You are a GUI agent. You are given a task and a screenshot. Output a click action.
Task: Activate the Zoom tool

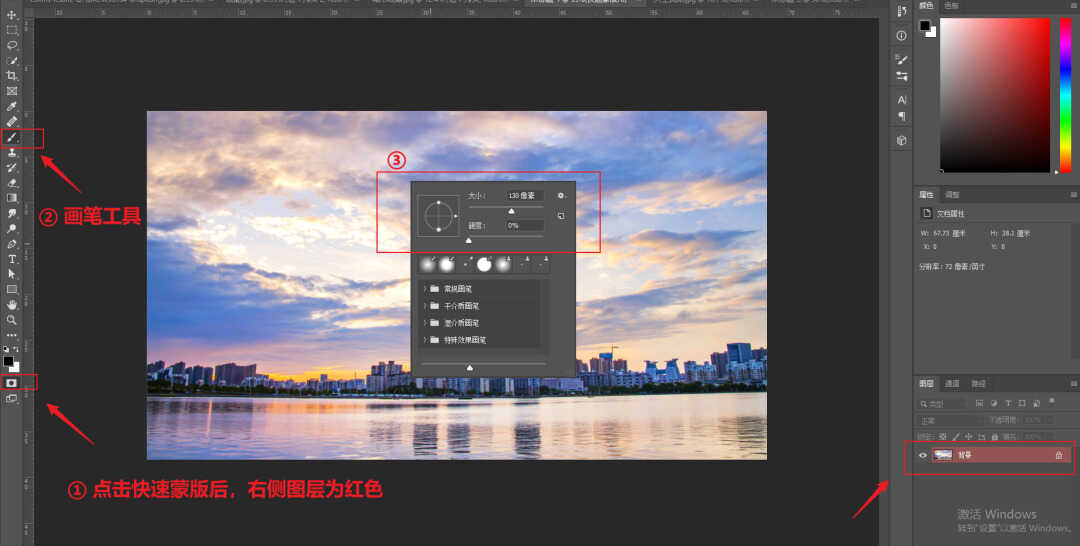click(12, 320)
